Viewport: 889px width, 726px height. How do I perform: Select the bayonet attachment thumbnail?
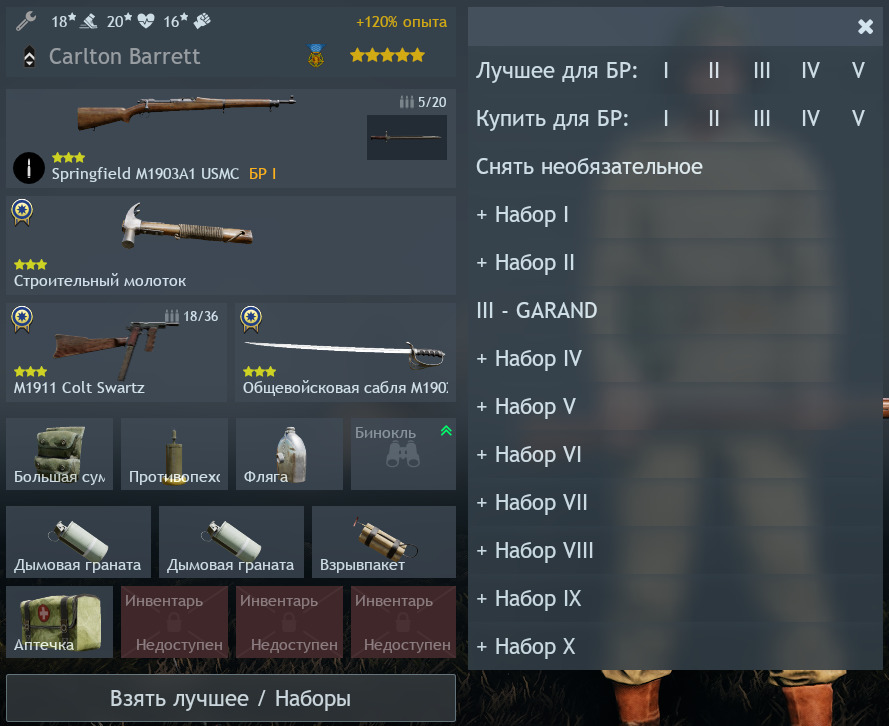point(407,137)
